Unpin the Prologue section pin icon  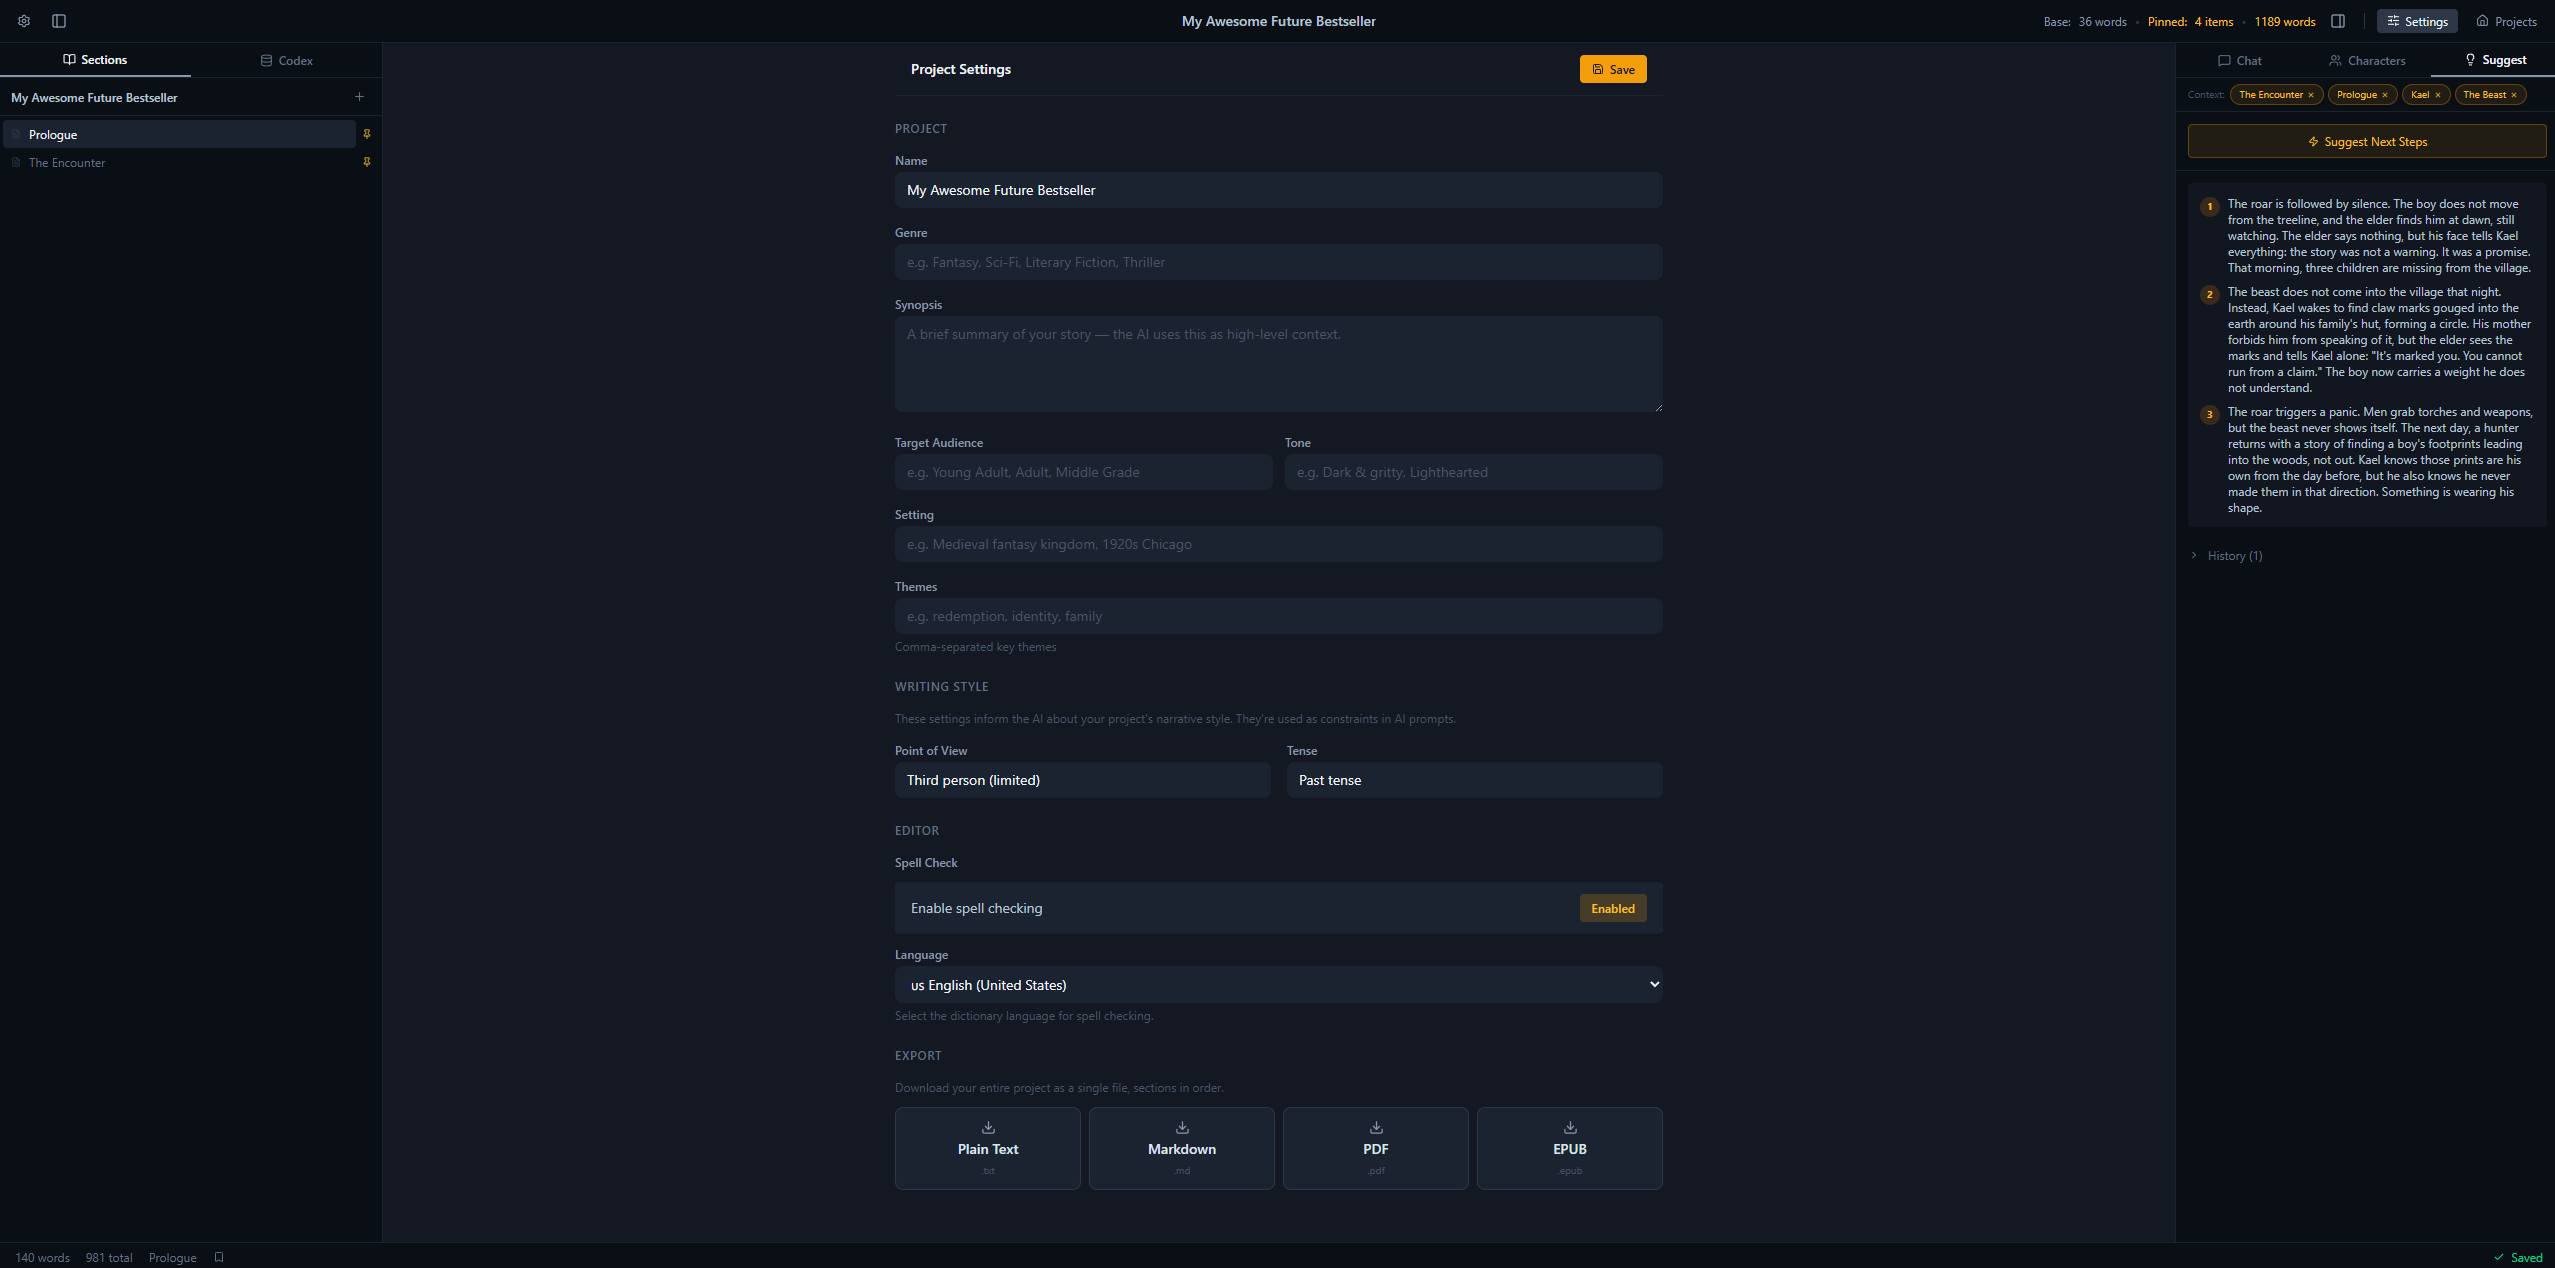tap(367, 134)
